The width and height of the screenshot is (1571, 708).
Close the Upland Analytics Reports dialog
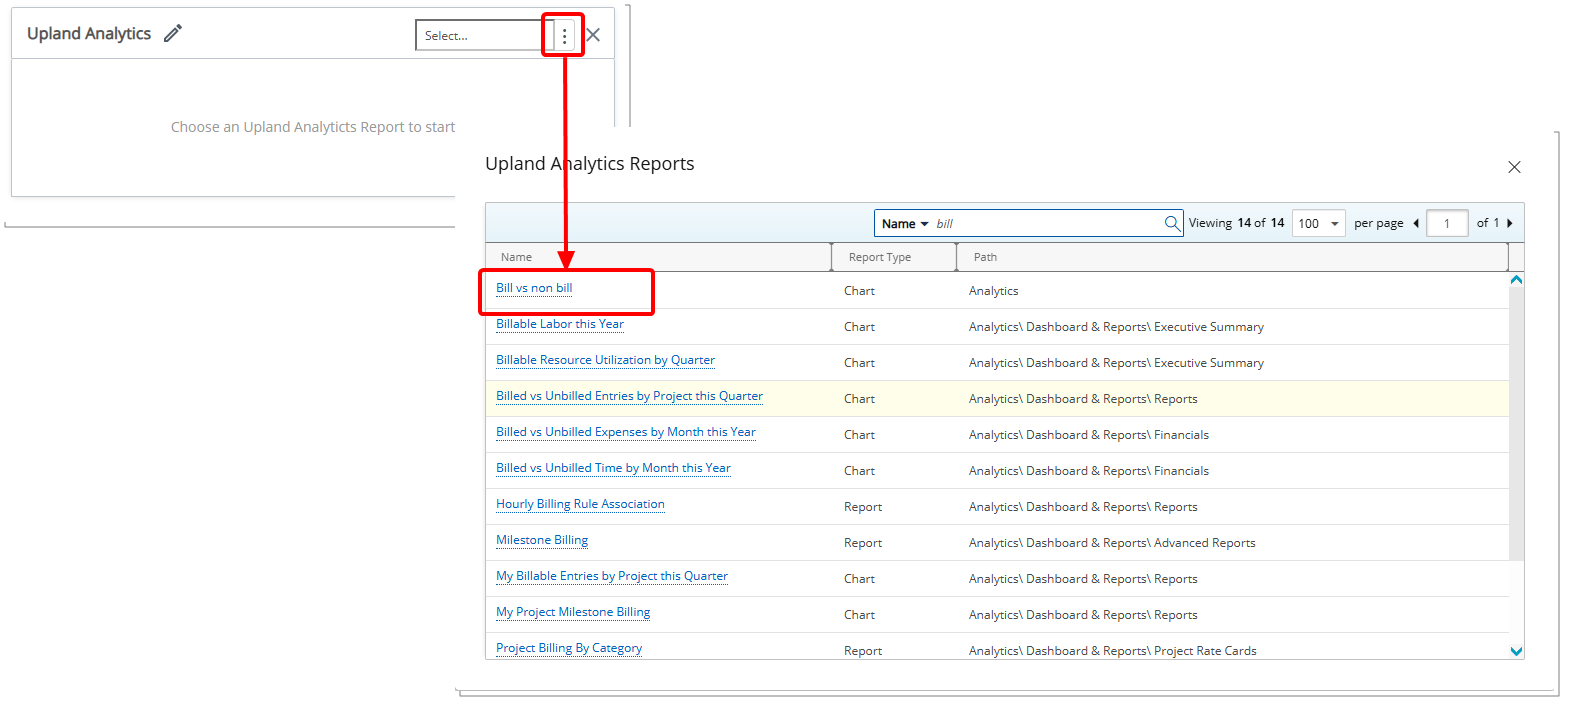[x=1514, y=167]
